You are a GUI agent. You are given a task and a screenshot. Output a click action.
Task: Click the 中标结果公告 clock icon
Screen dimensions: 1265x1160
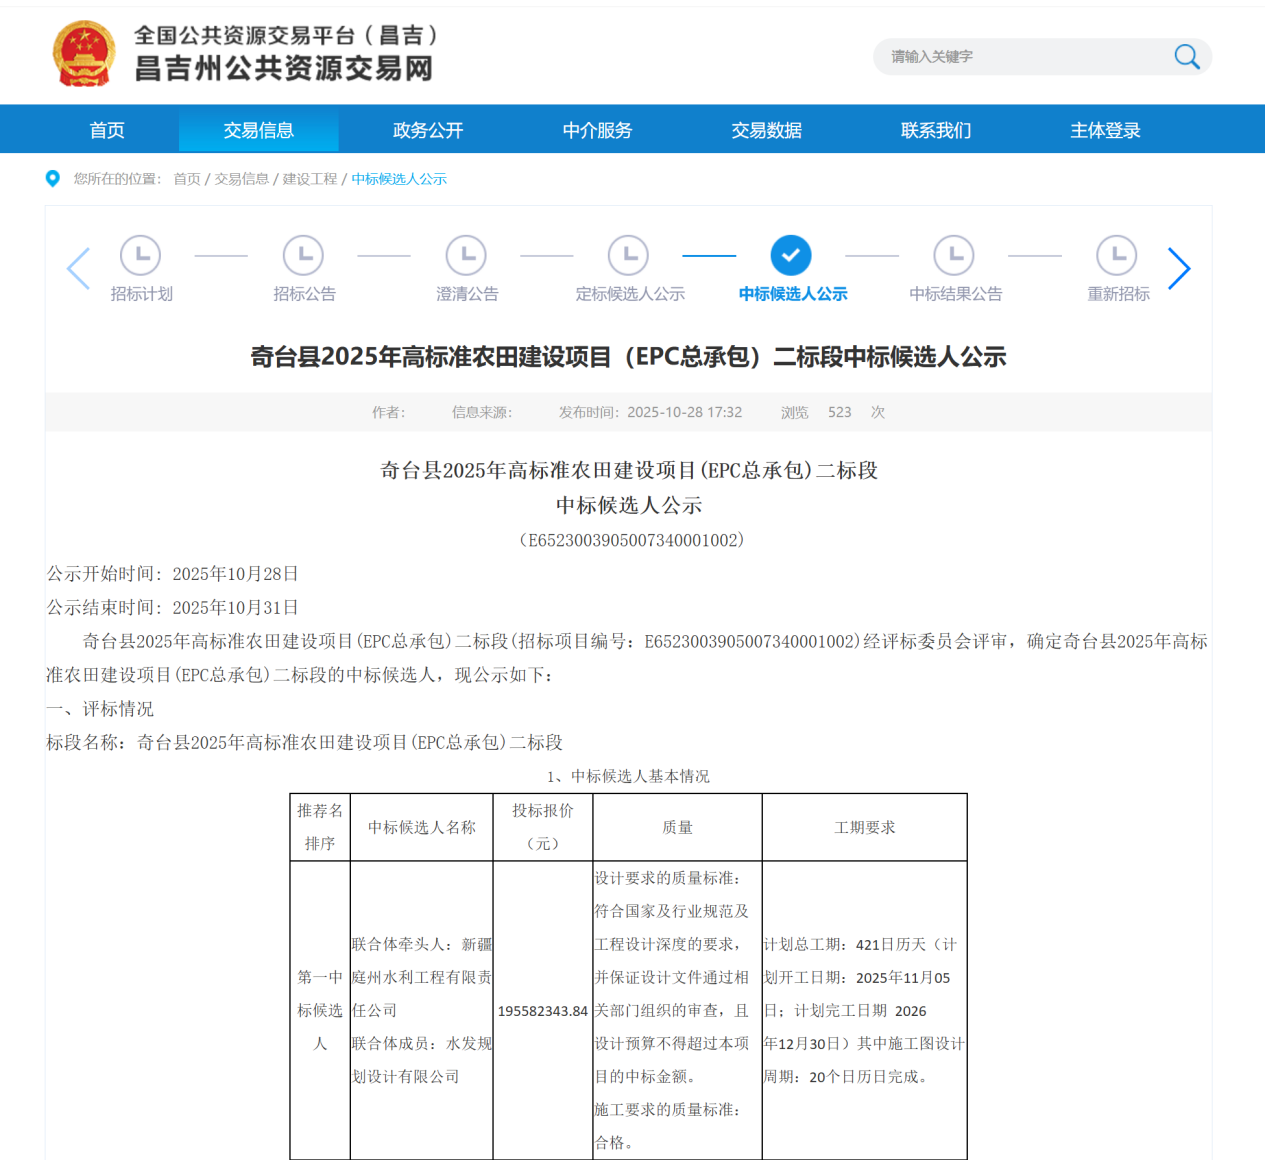(x=954, y=255)
